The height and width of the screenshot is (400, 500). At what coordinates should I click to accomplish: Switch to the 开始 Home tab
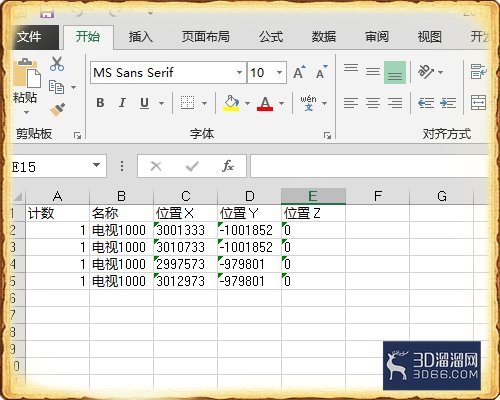(x=88, y=36)
